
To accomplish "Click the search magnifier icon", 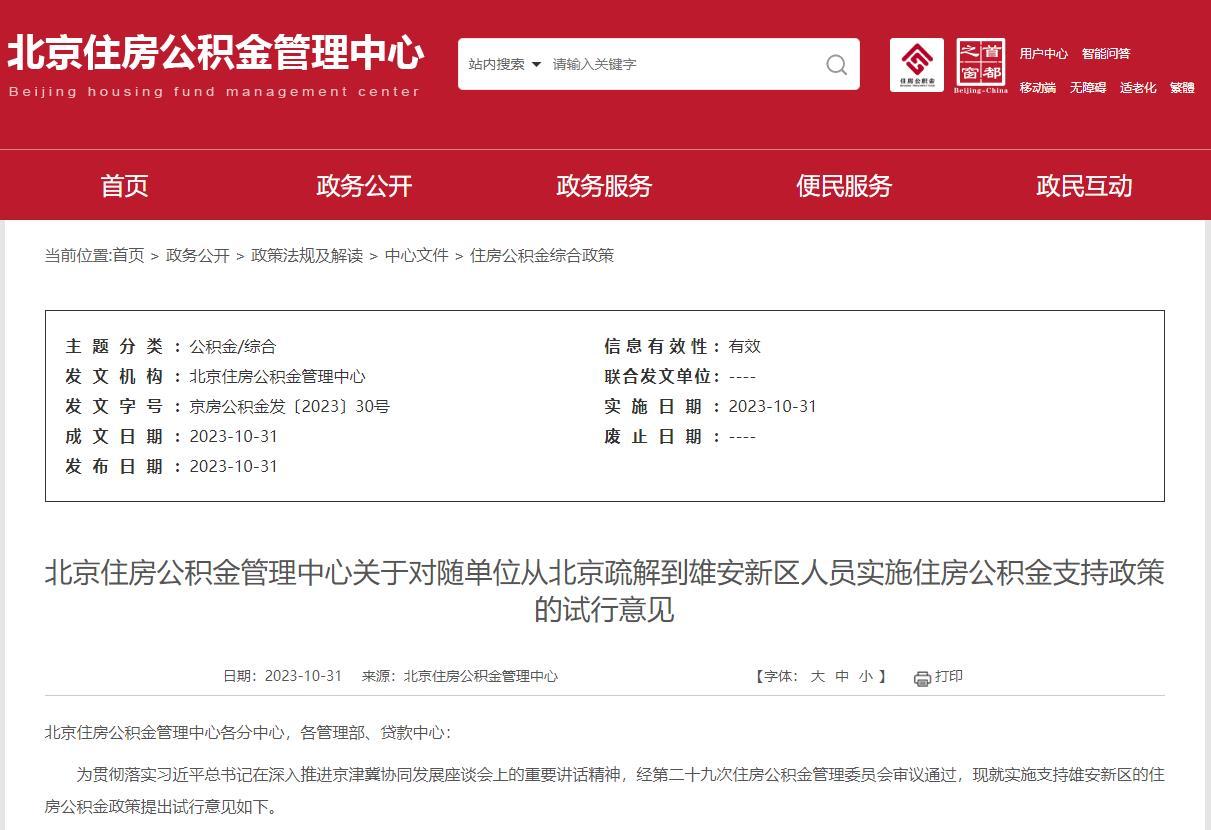I will click(836, 65).
